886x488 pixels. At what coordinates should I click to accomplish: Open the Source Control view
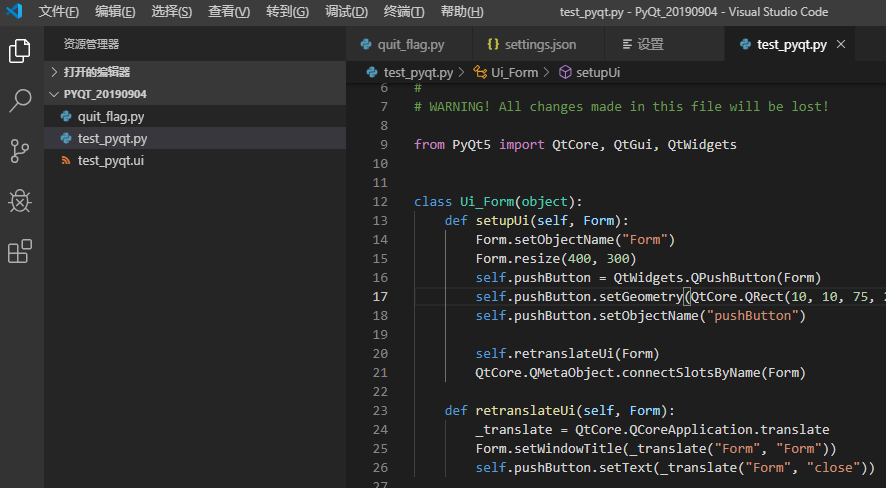coord(20,151)
